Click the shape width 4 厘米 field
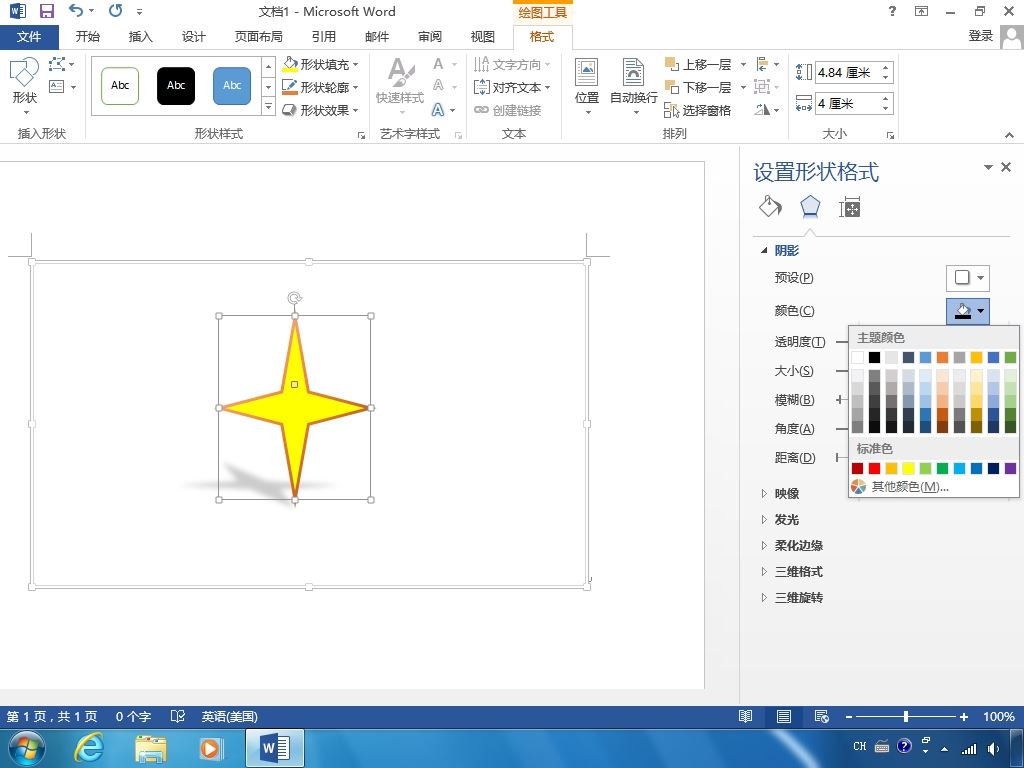Screen dimensions: 1024x768 pyautogui.click(x=848, y=103)
